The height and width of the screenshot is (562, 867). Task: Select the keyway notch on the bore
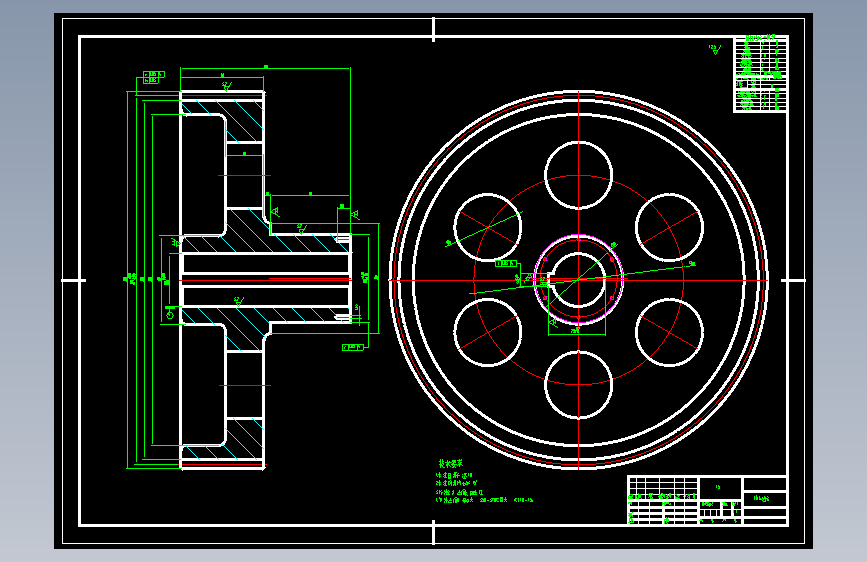(x=549, y=280)
